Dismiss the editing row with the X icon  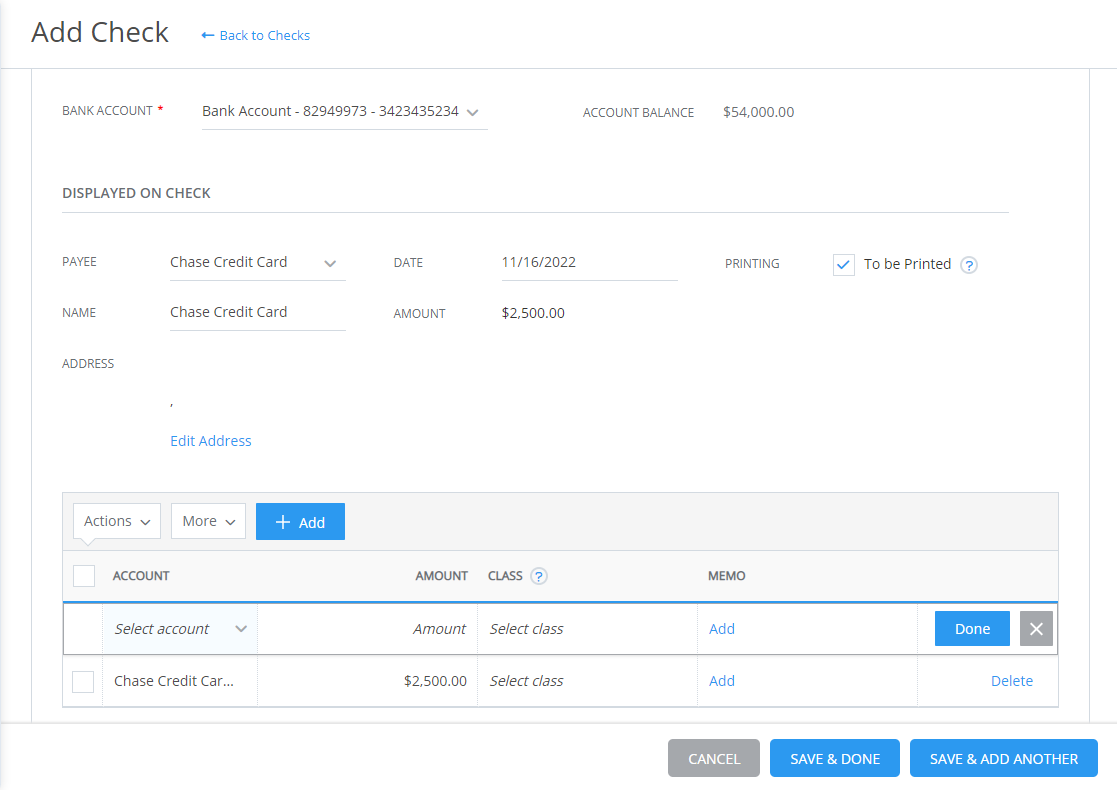click(x=1036, y=628)
